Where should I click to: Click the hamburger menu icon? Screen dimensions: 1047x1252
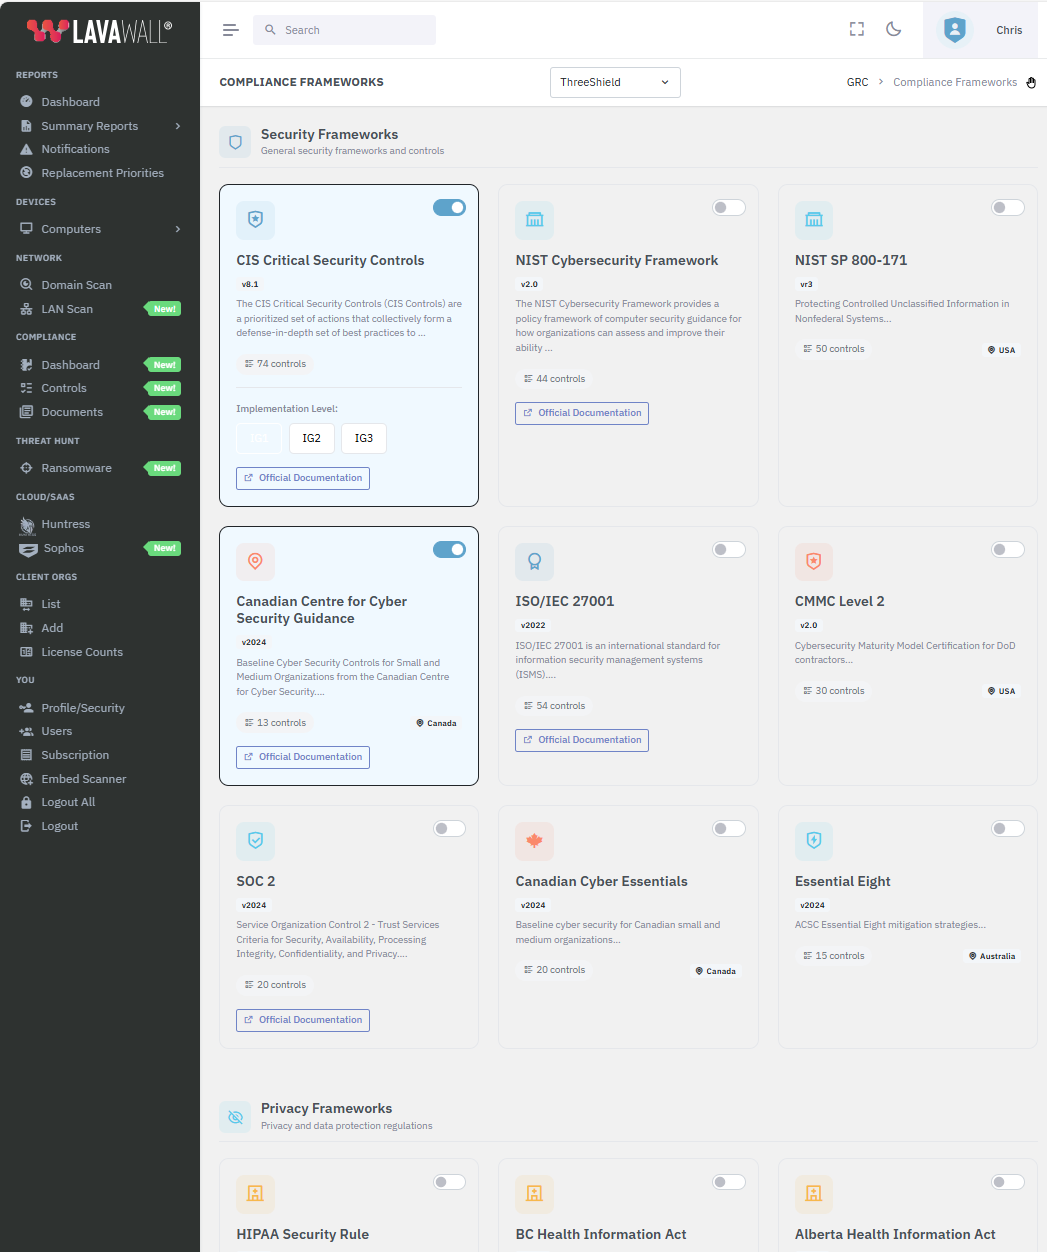(230, 30)
